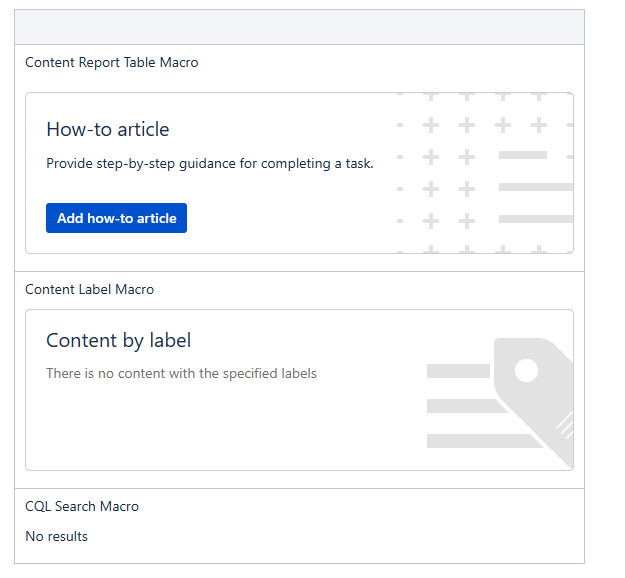Click the Content by label heading
This screenshot has width=625, height=578.
click(119, 340)
